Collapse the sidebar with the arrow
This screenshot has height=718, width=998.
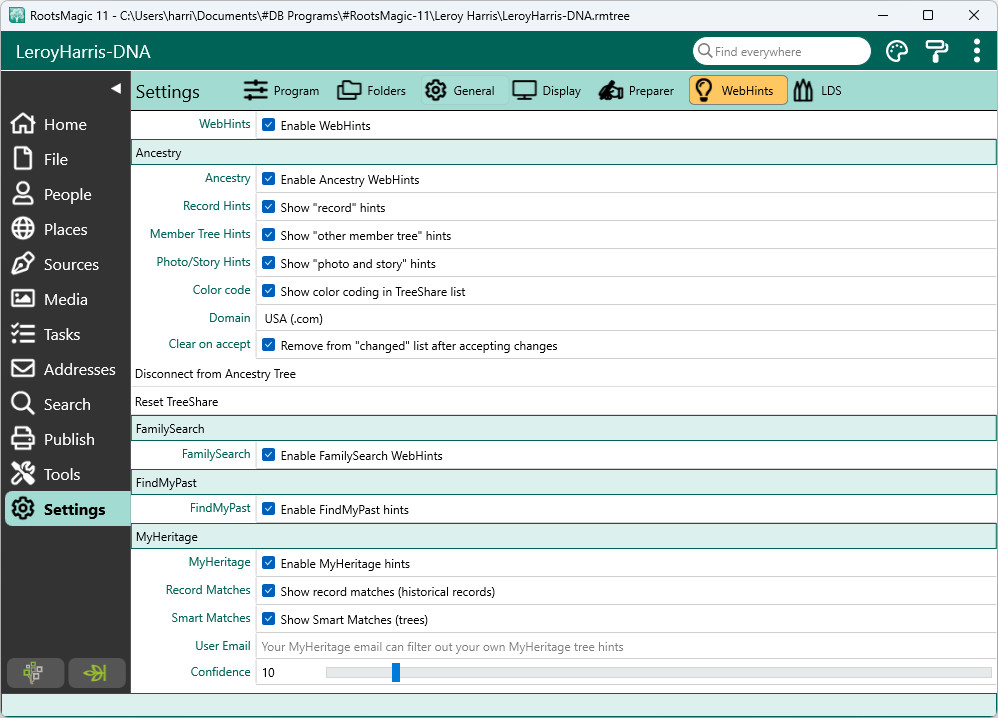point(116,88)
